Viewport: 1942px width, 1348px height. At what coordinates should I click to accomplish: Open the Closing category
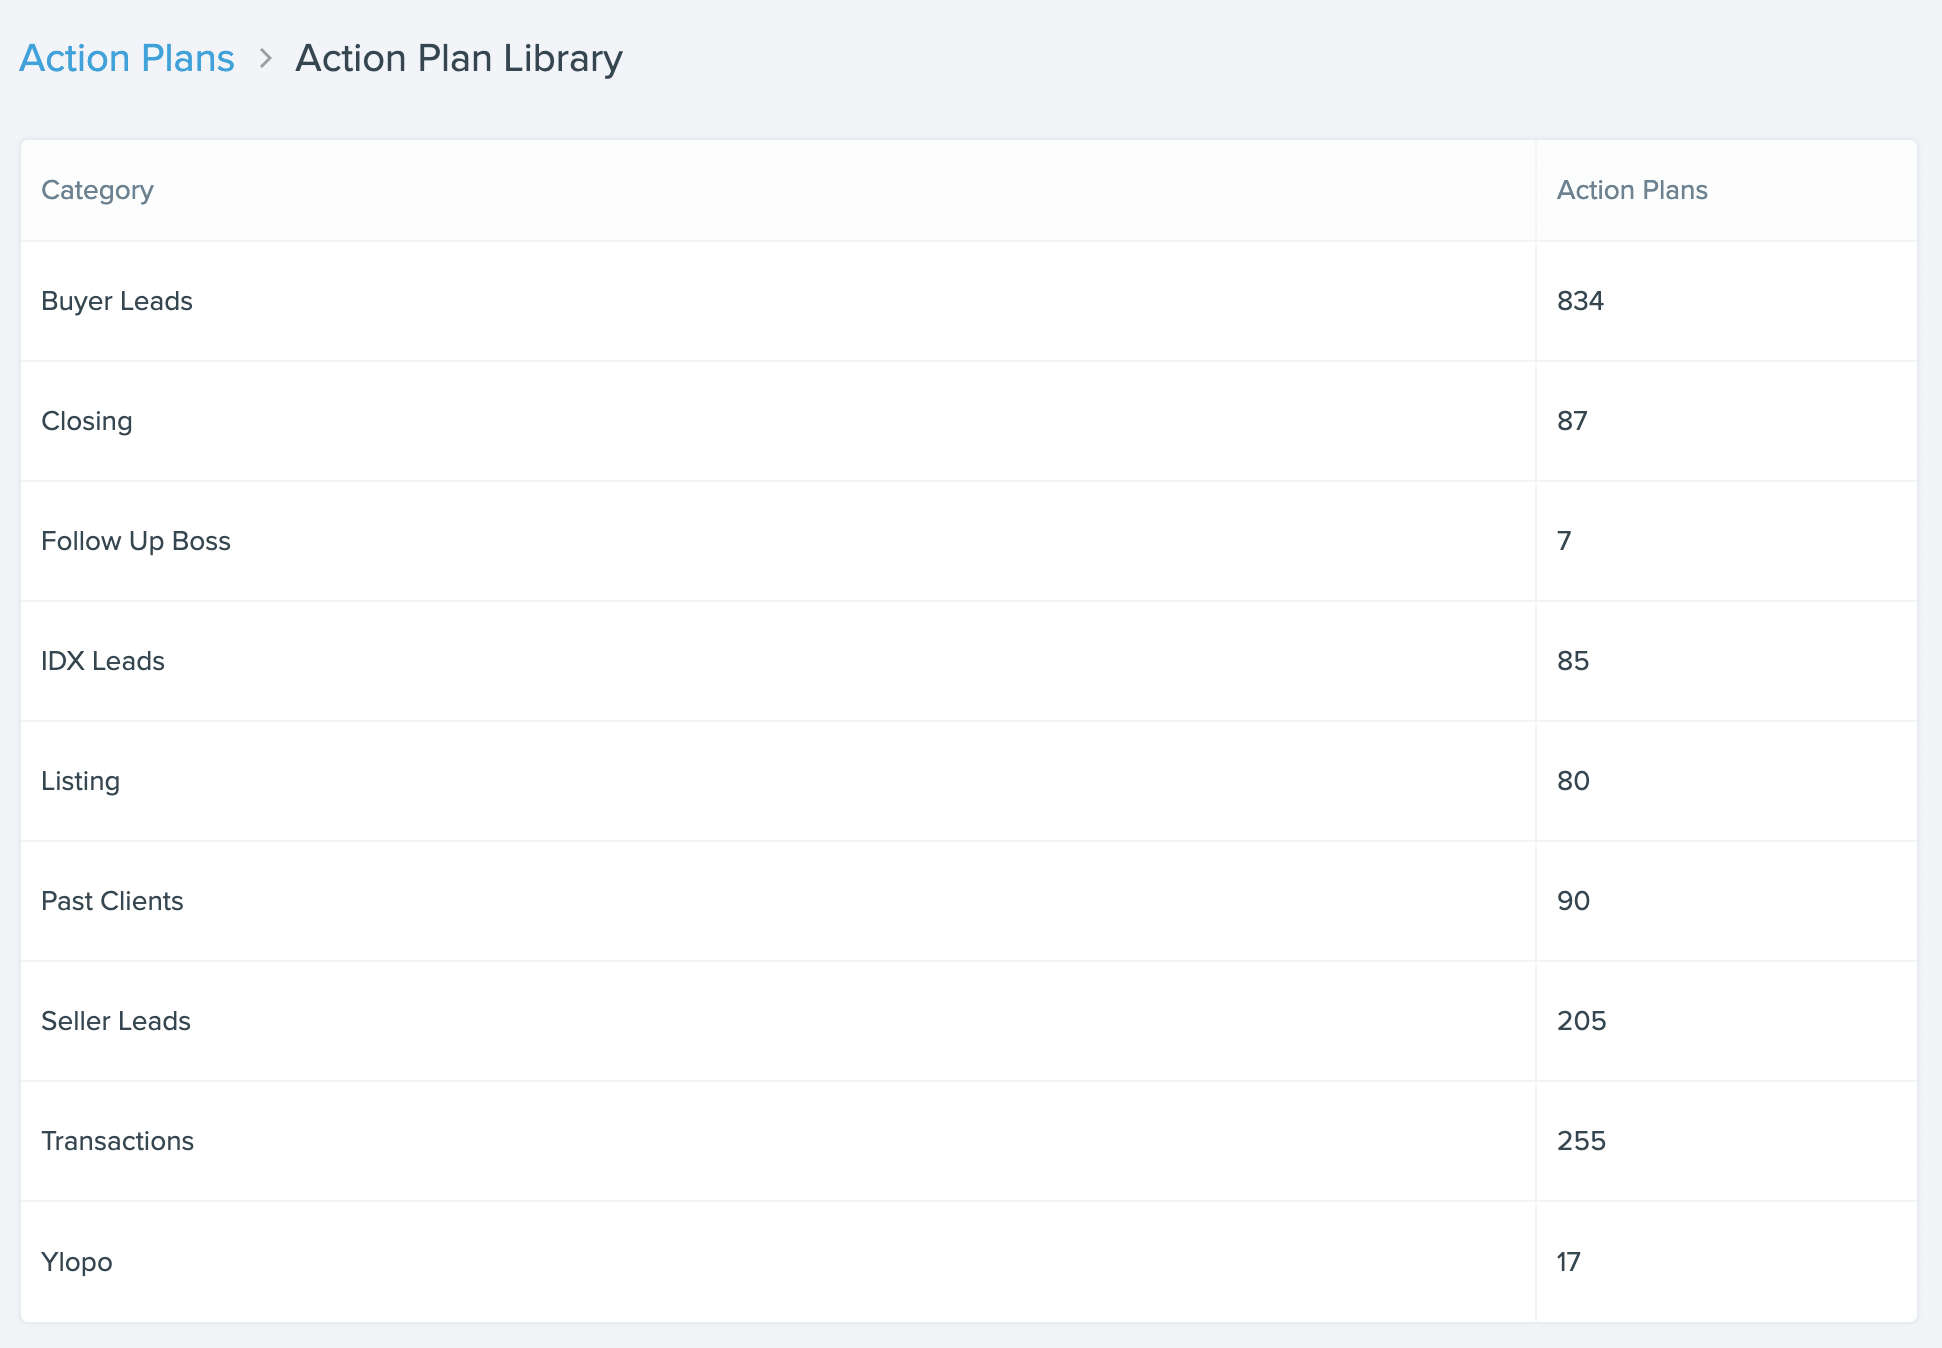click(x=86, y=421)
